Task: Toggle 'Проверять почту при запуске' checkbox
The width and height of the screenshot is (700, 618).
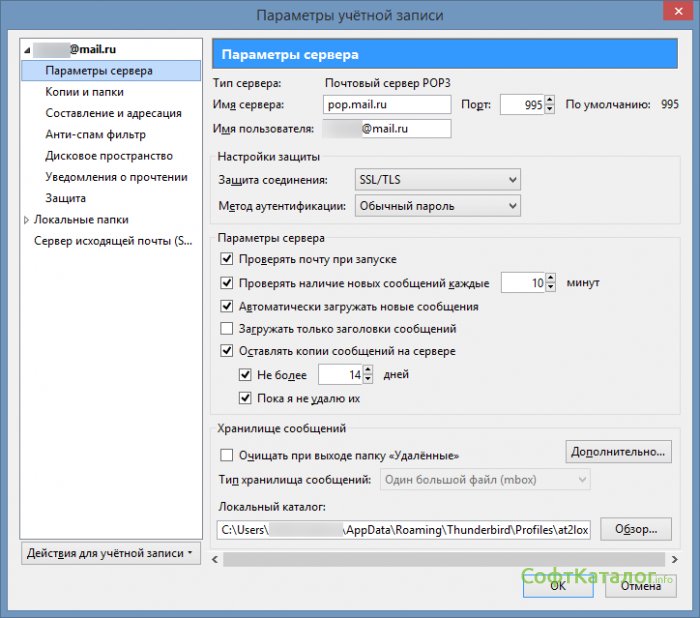Action: [x=226, y=259]
